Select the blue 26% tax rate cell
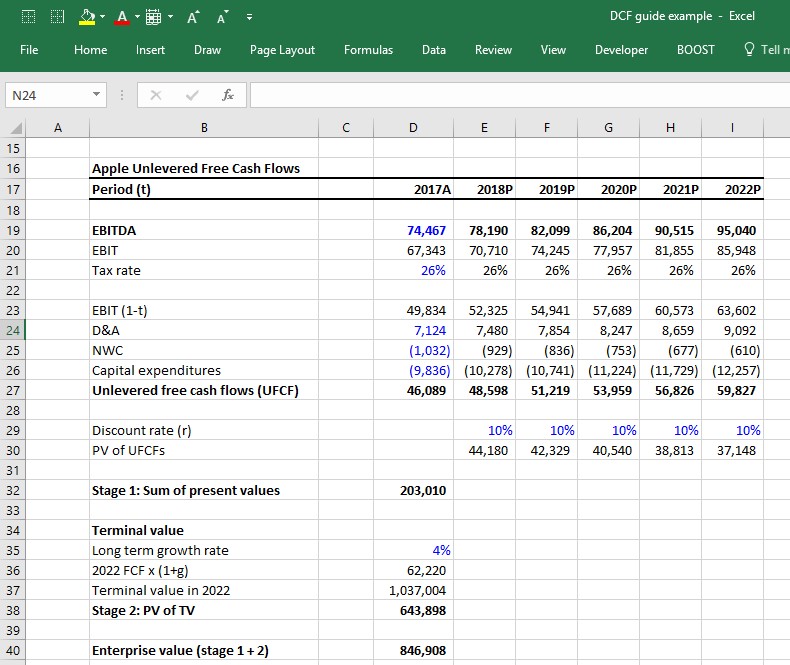The width and height of the screenshot is (790, 665). click(x=413, y=271)
